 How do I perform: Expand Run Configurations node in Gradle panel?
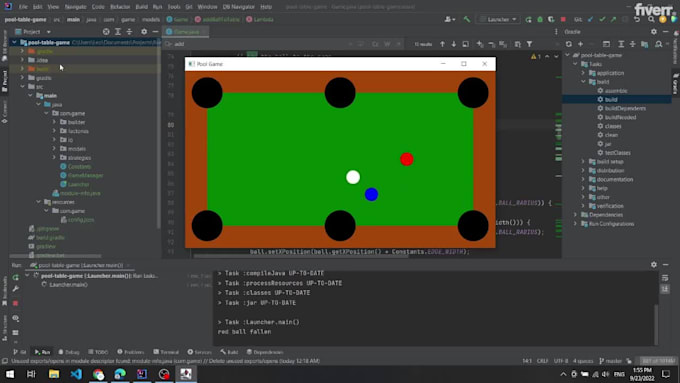tap(575, 224)
